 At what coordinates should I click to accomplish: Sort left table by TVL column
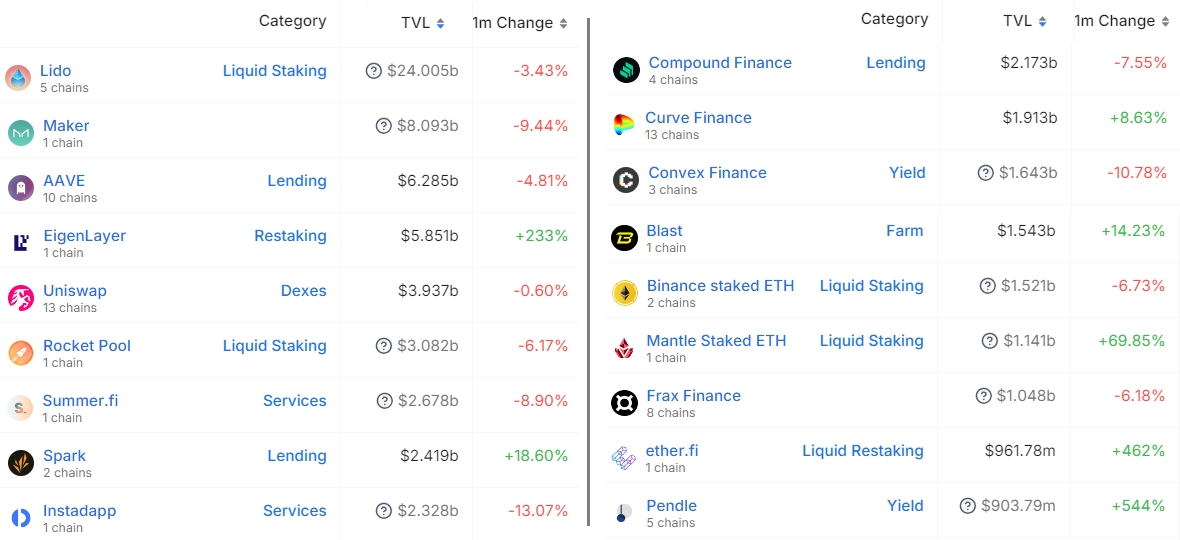pos(422,23)
